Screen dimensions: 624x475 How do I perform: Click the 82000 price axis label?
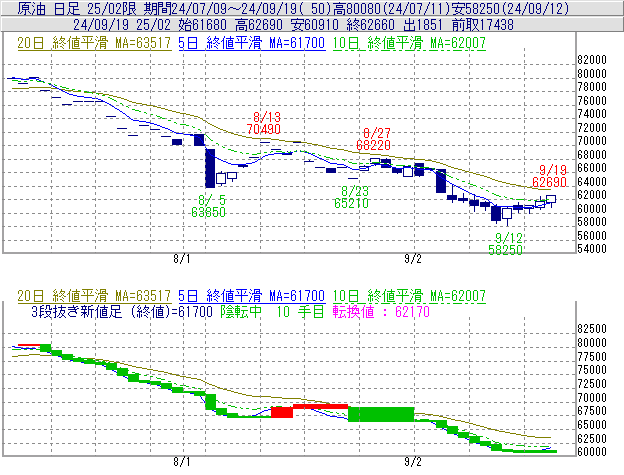592,60
